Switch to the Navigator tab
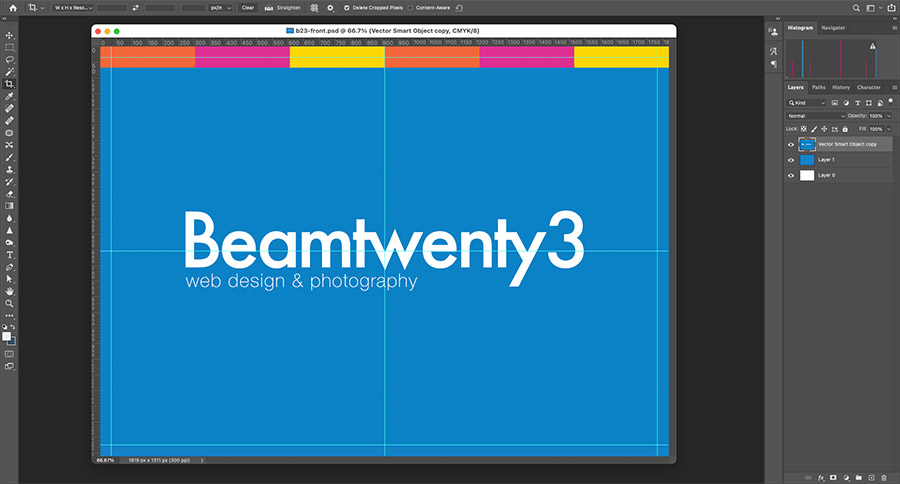 point(833,28)
